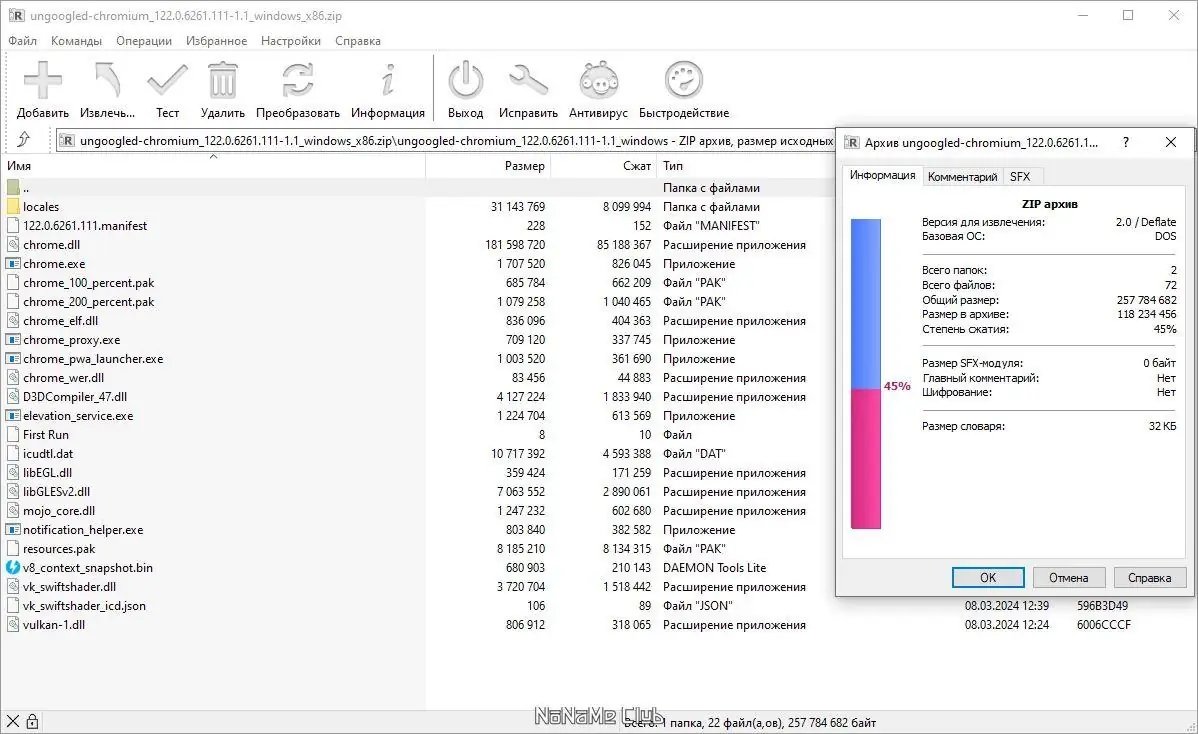Screen dimensions: 1198x734
Task: Select chrome_pwa_launcher.exe file
Action: [x=92, y=358]
